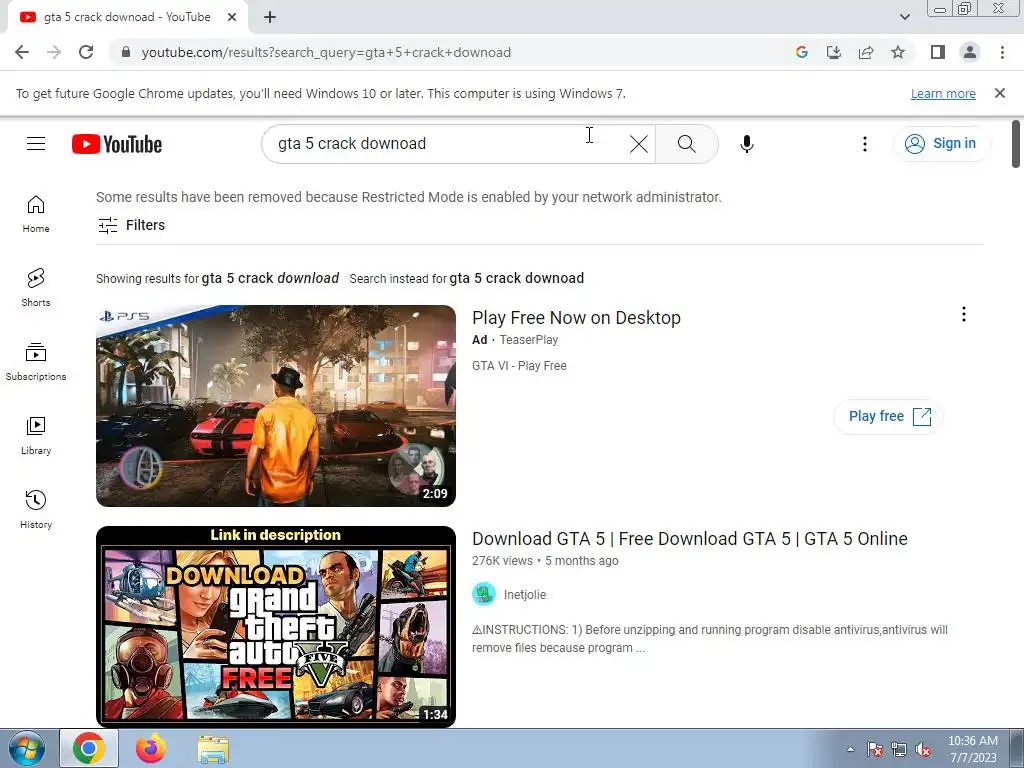Open Chrome three-dot main menu
This screenshot has height=768, width=1024.
pos(1002,52)
